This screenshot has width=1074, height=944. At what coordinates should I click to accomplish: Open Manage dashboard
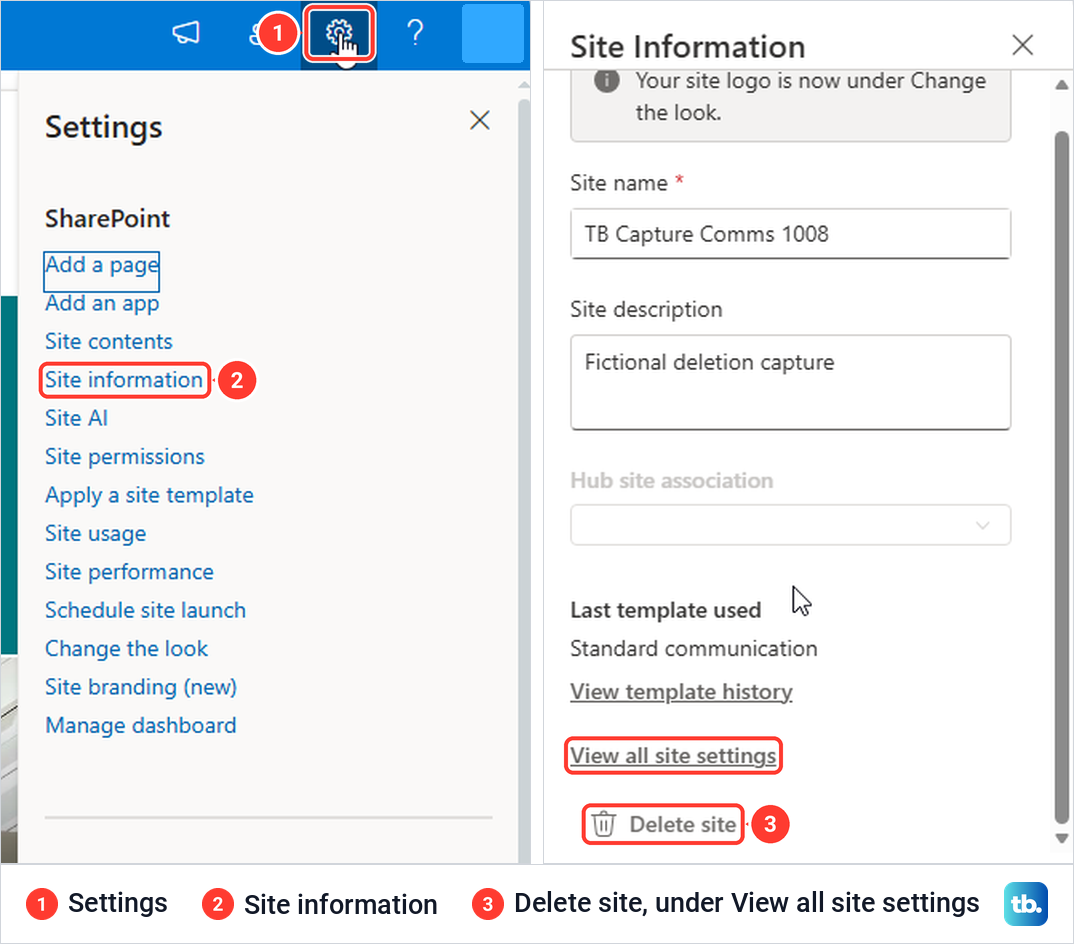(141, 725)
